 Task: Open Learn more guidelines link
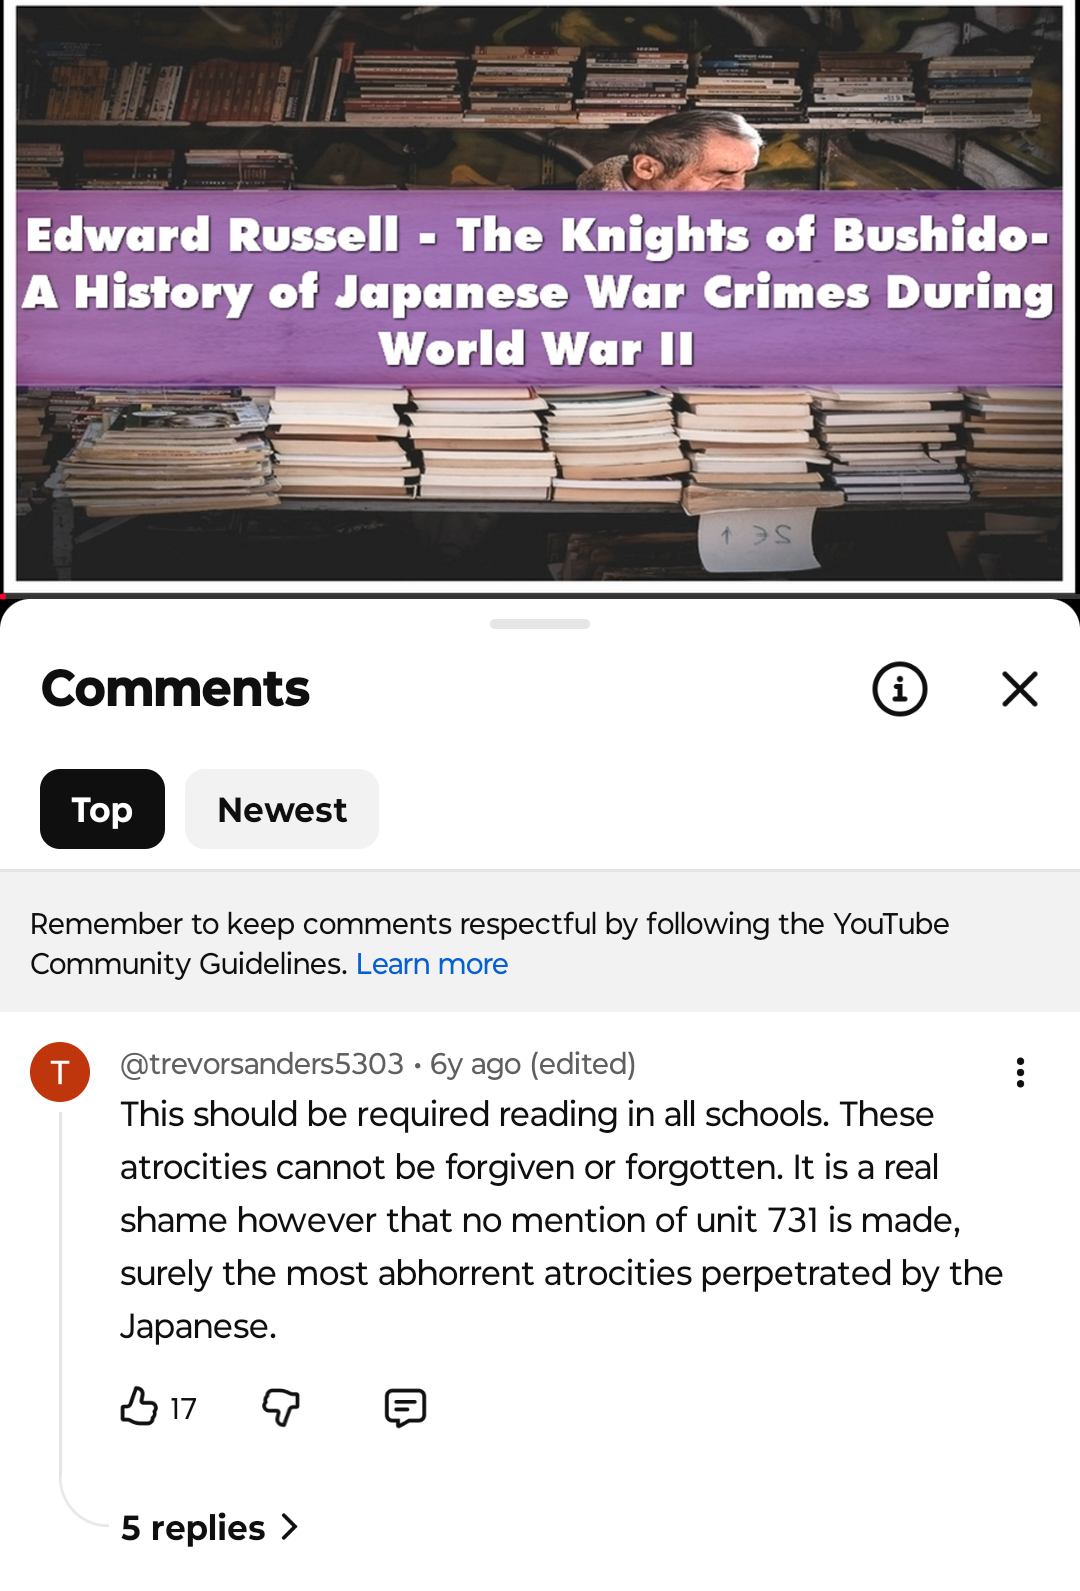click(432, 964)
